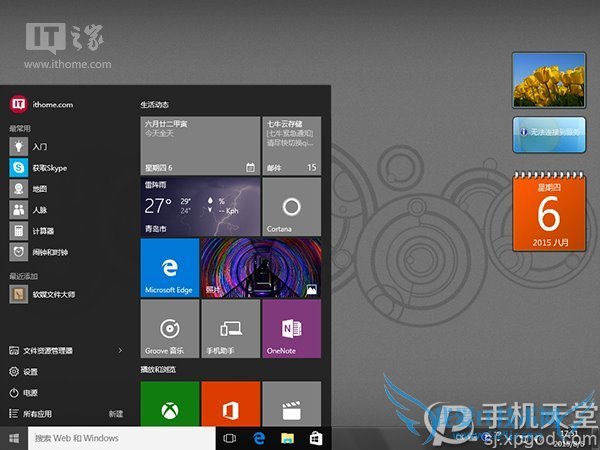Open 文件资源管理器 File Explorer
Viewport: 600px width, 450px height.
[41, 351]
